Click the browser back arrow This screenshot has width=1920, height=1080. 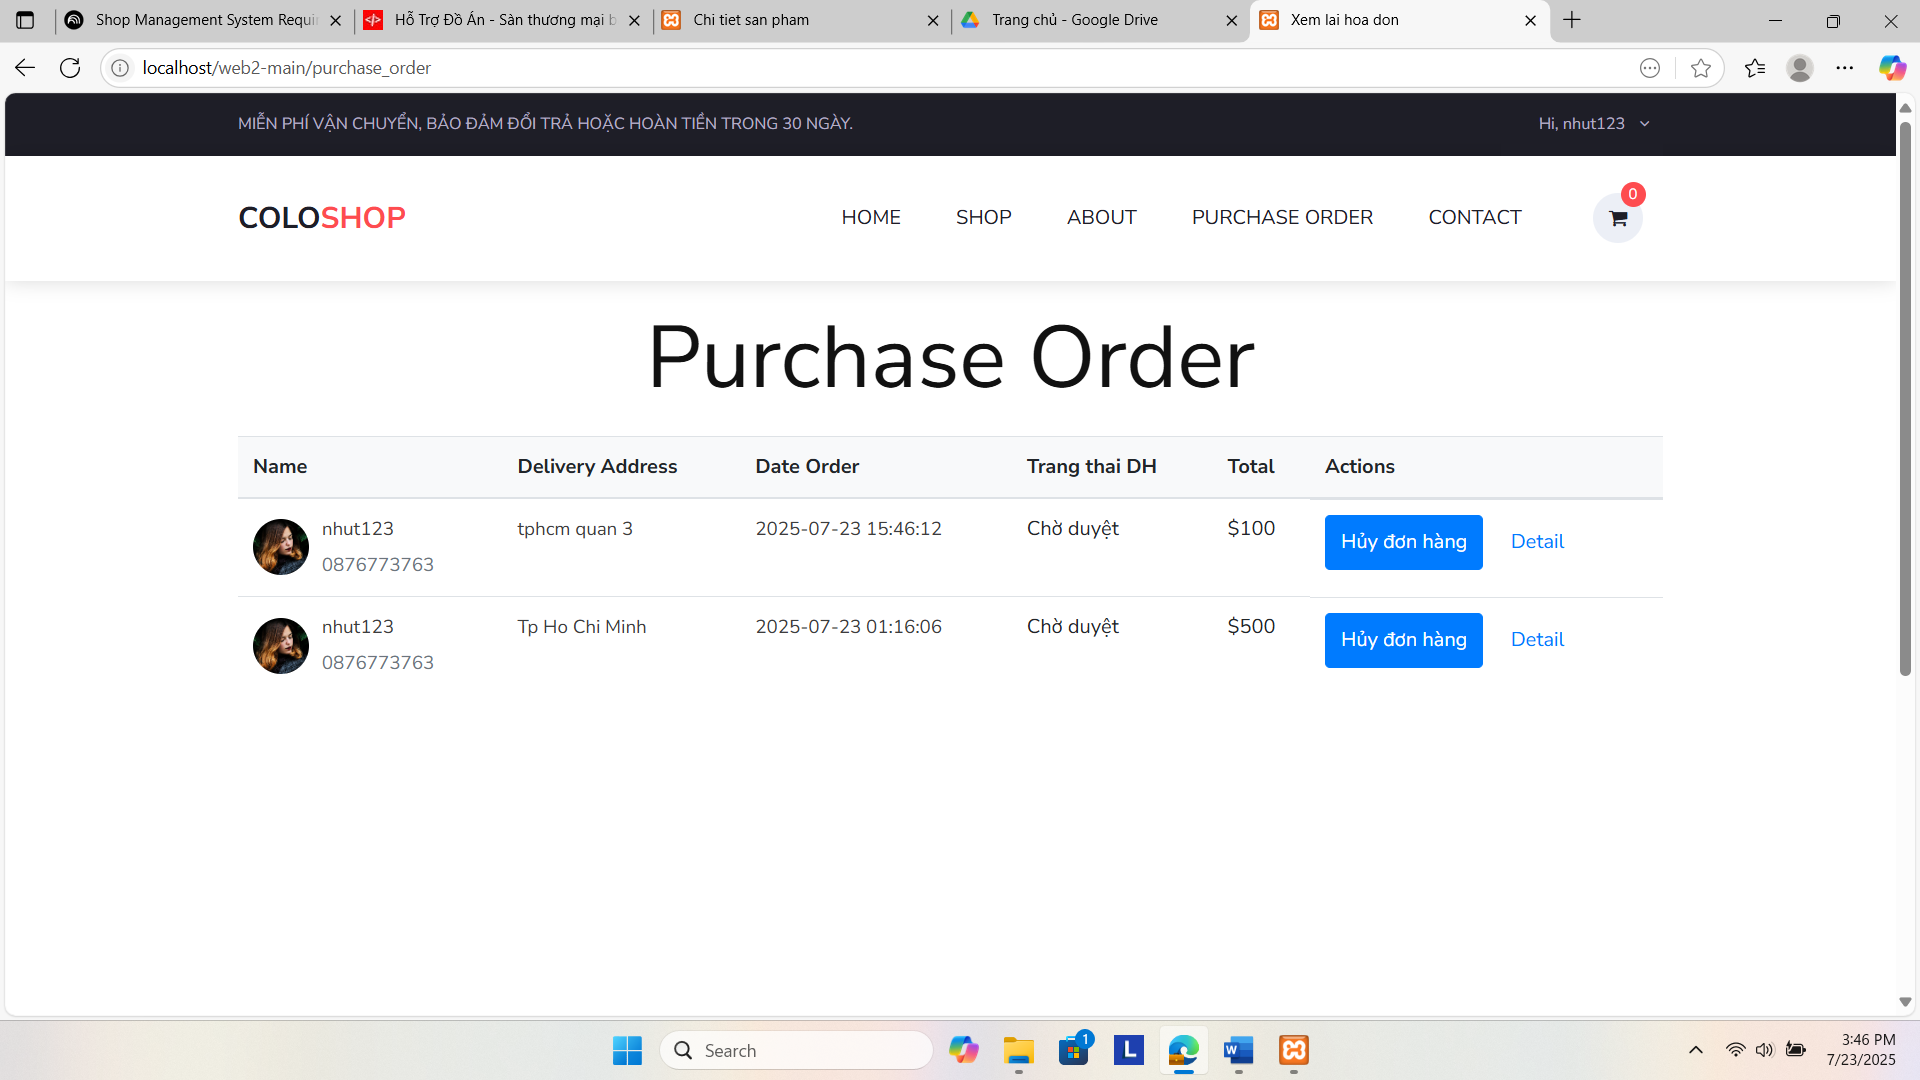pos(25,68)
